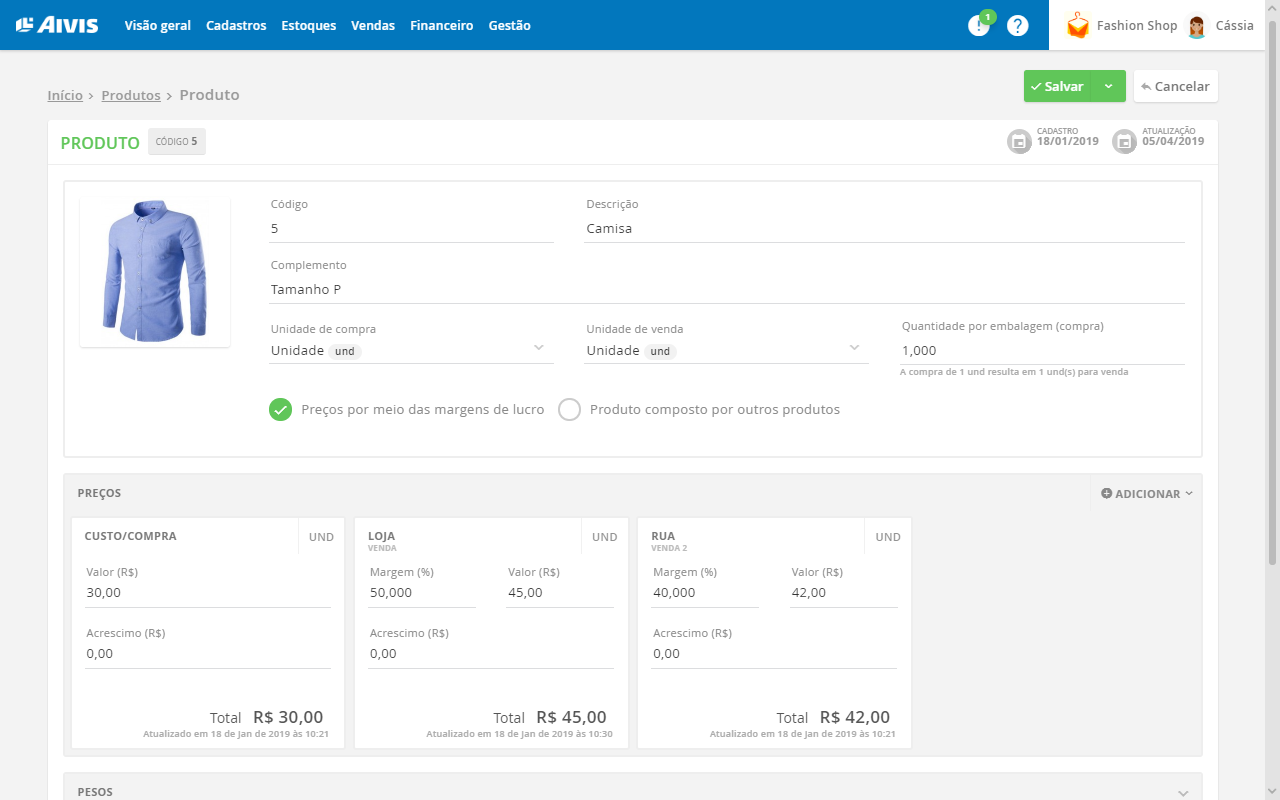
Task: Open the Estoques menu
Action: [x=309, y=25]
